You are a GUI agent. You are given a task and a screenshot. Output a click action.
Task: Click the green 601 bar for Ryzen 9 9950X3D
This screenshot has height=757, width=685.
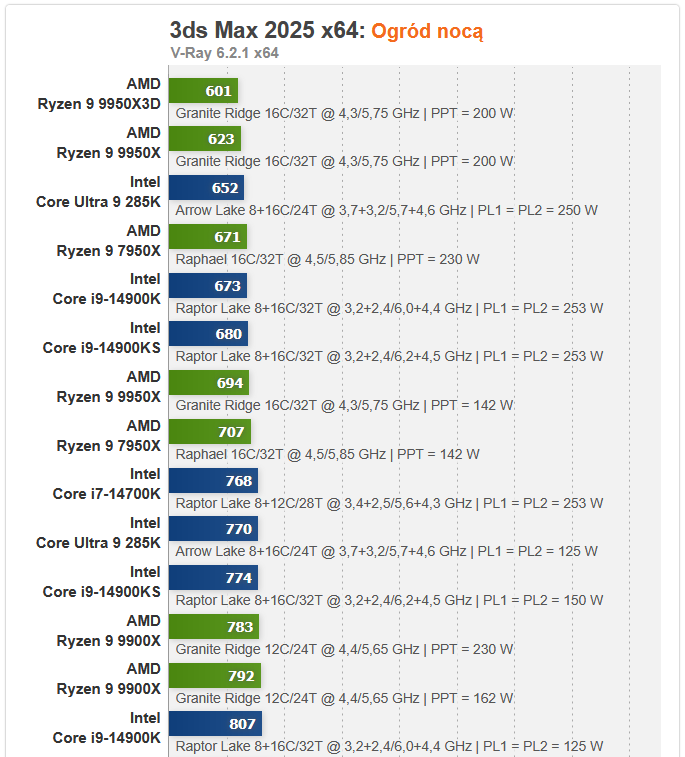[204, 91]
